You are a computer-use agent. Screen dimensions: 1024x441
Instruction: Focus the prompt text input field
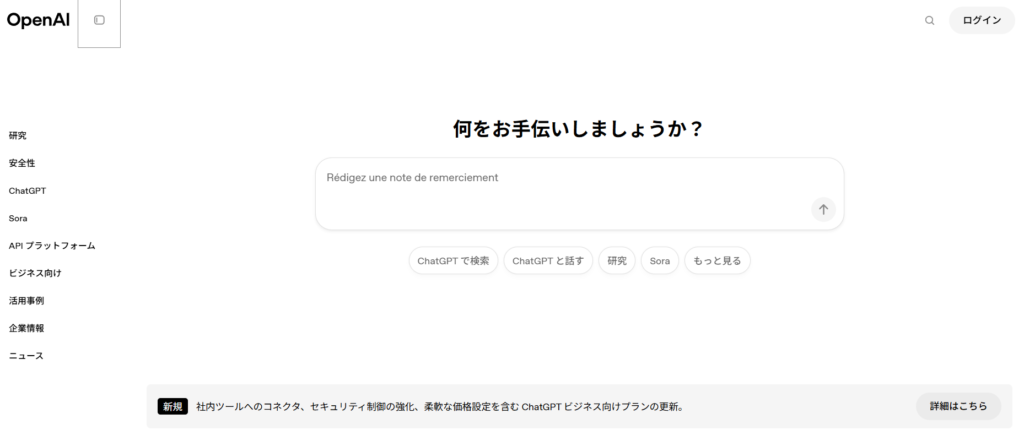[579, 193]
